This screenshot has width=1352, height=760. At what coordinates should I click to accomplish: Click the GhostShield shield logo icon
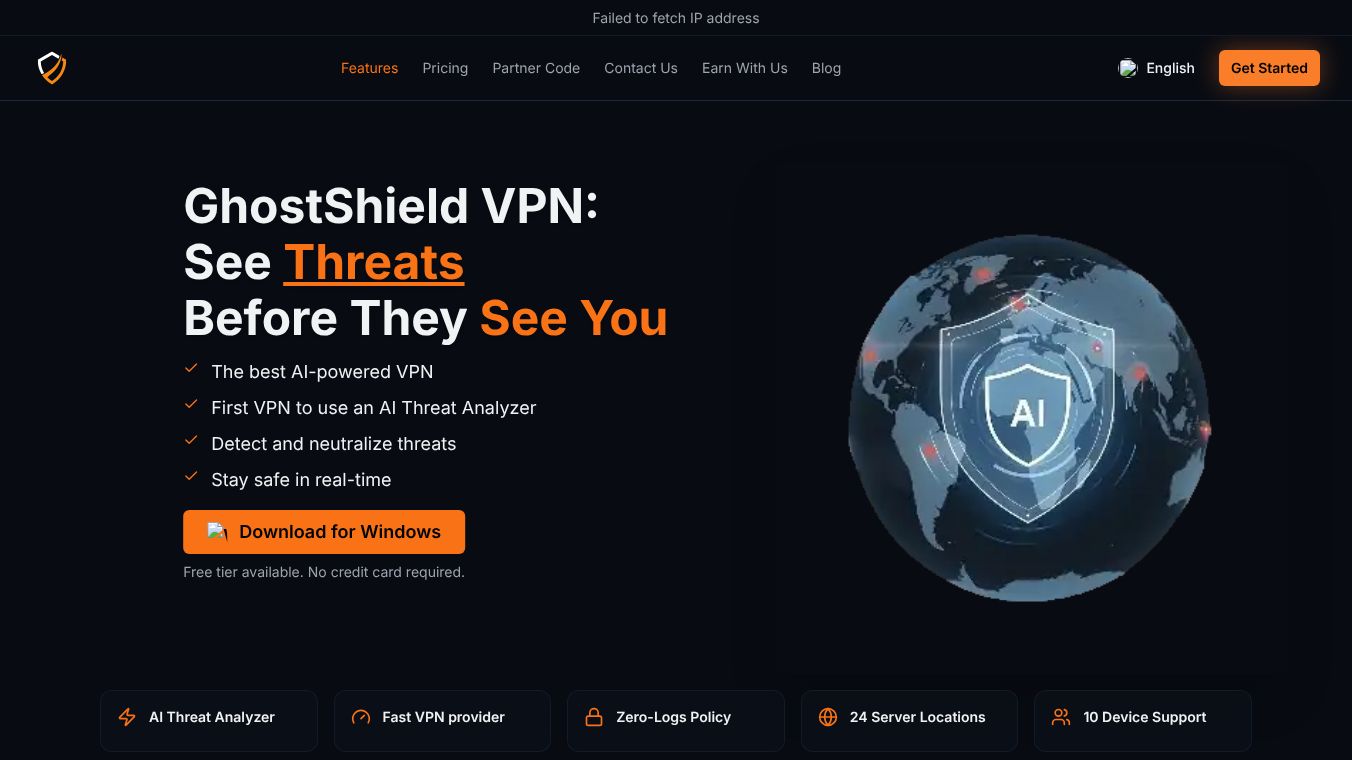click(x=51, y=67)
